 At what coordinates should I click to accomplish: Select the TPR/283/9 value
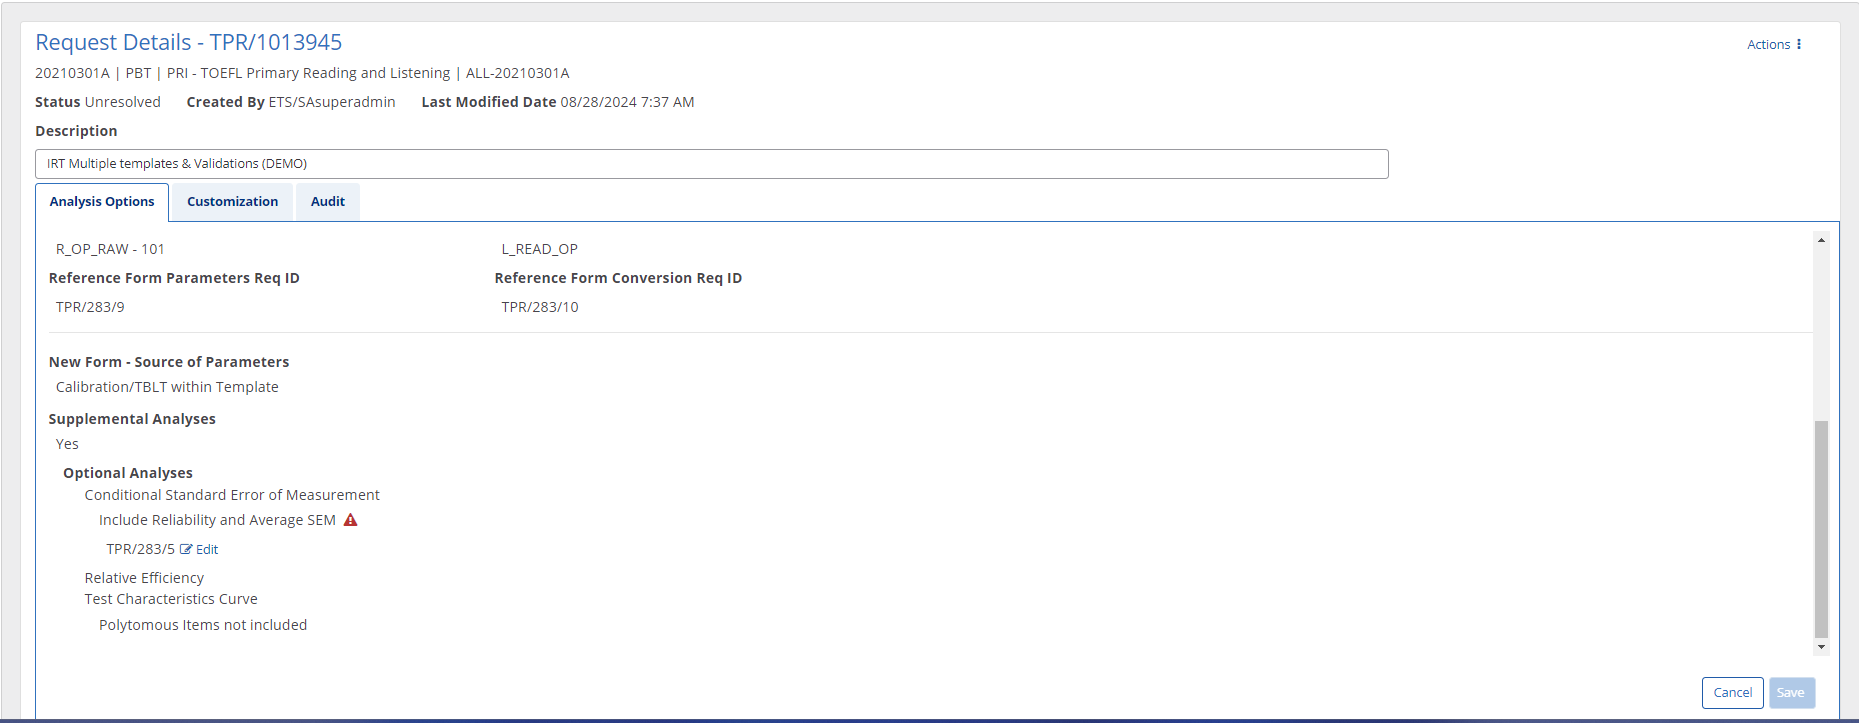click(90, 307)
